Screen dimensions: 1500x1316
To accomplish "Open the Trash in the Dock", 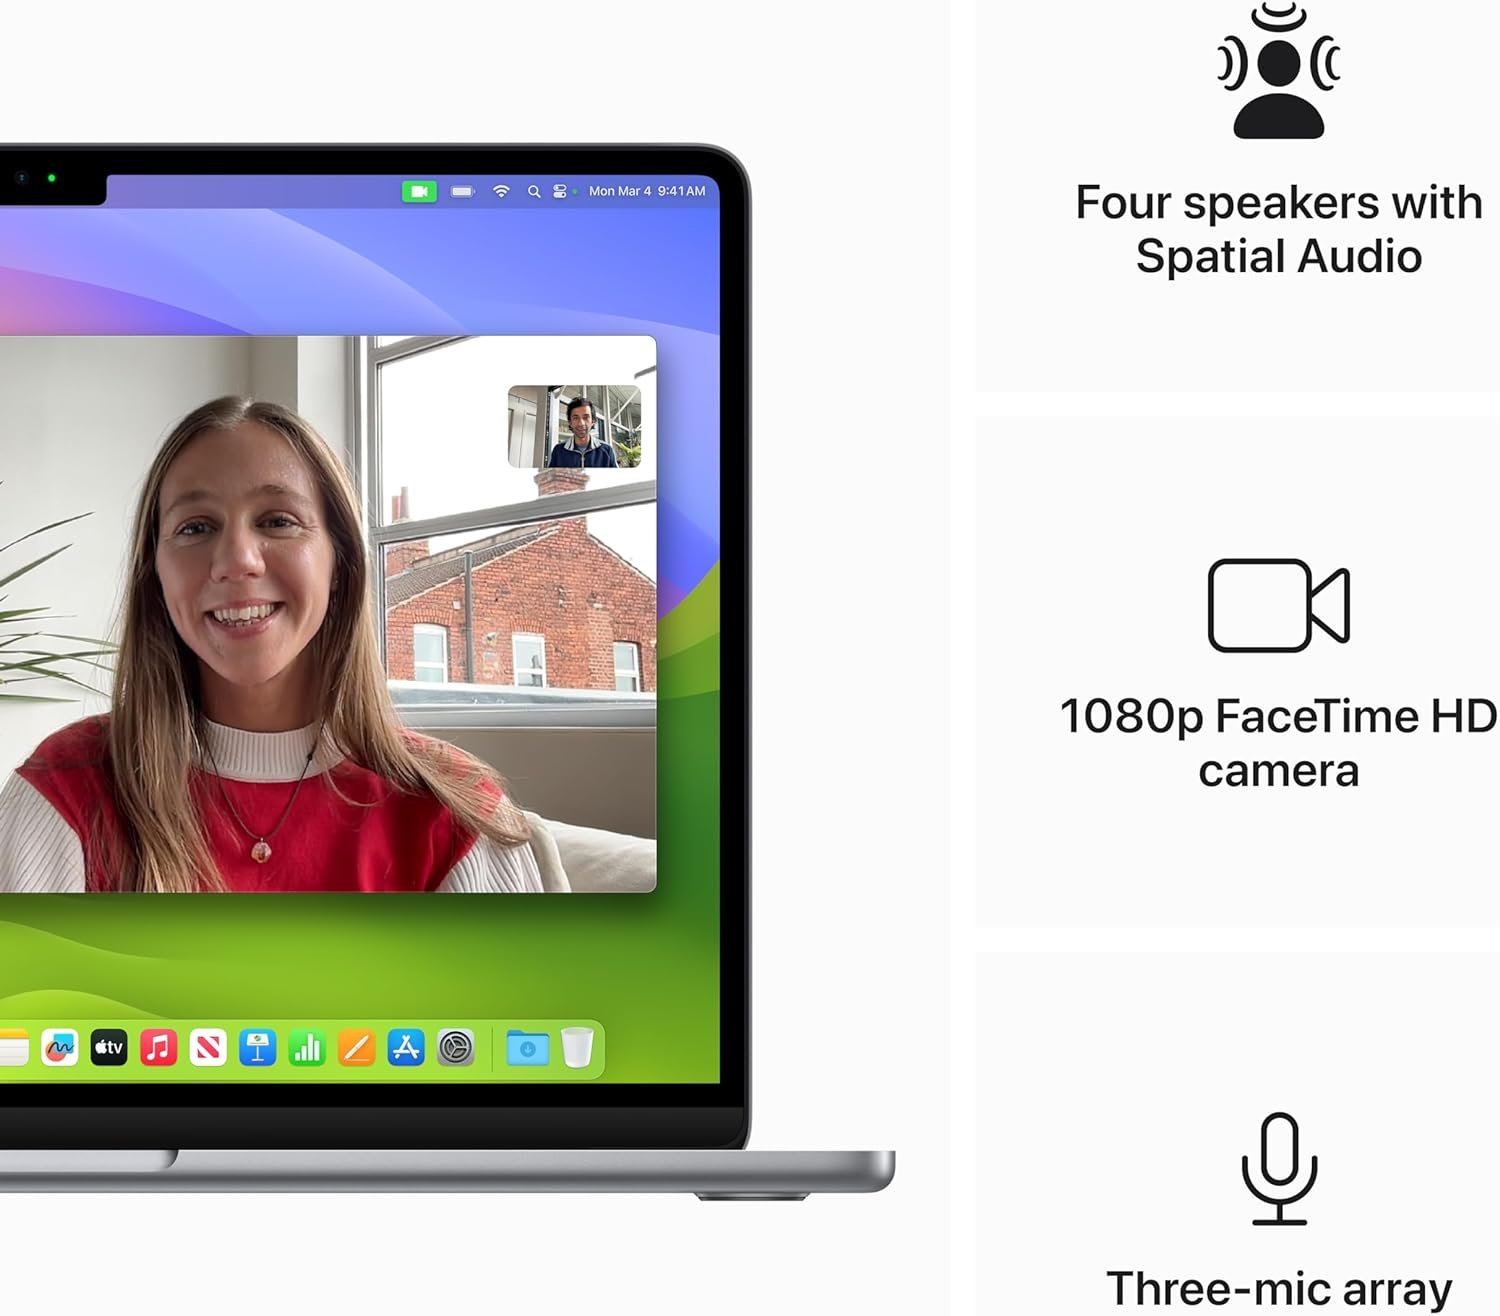I will (577, 1048).
